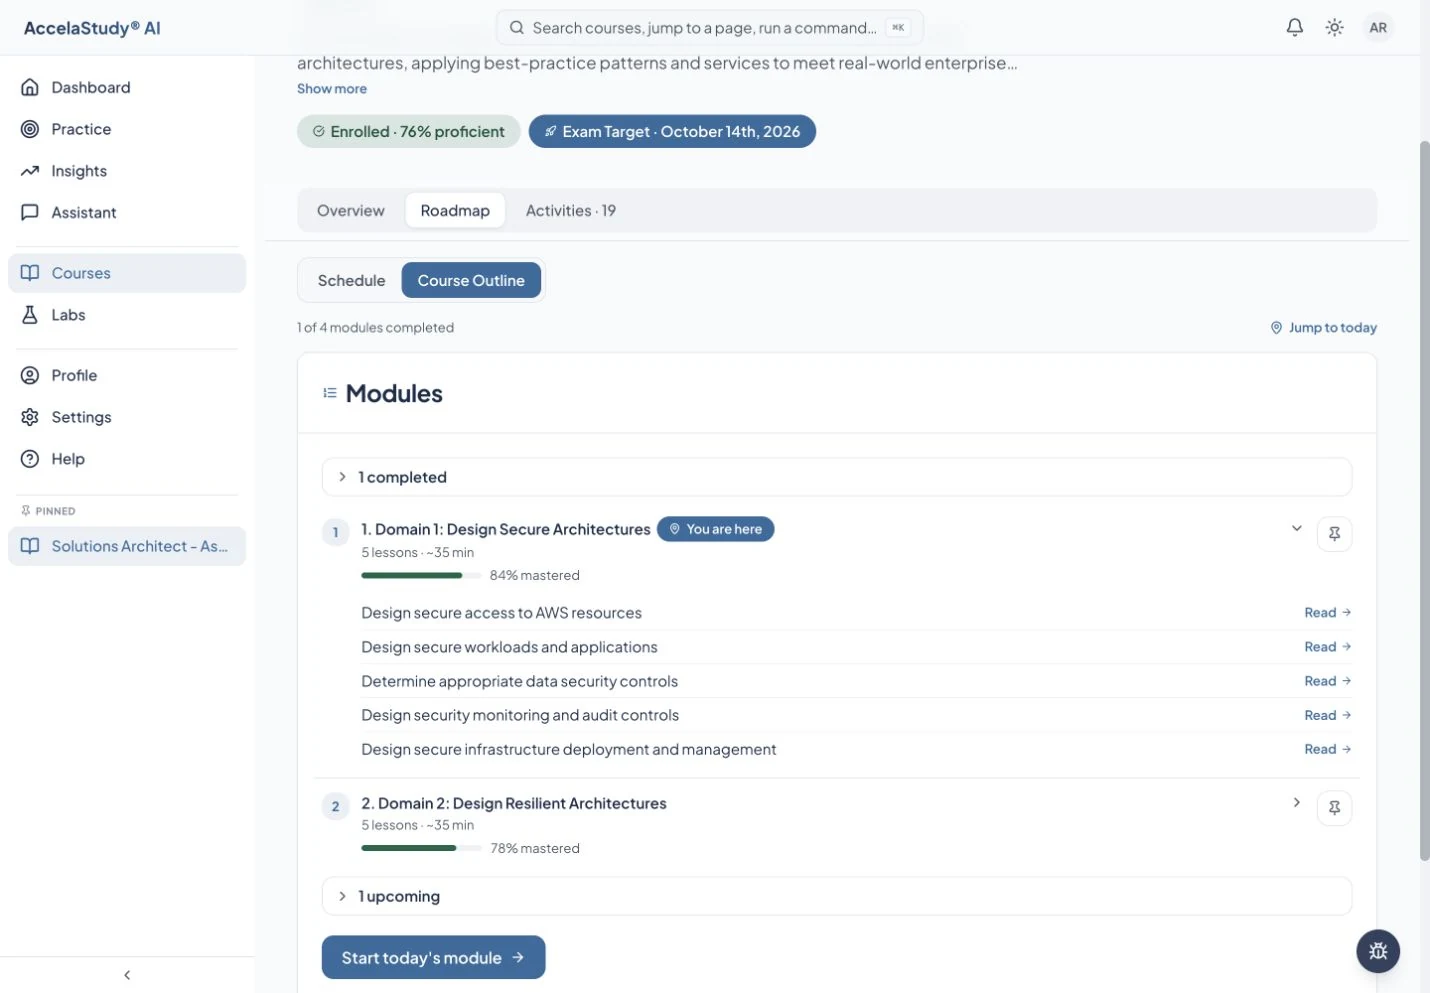Read Design secure access to AWS resources
This screenshot has width=1430, height=993.
pyautogui.click(x=1327, y=613)
